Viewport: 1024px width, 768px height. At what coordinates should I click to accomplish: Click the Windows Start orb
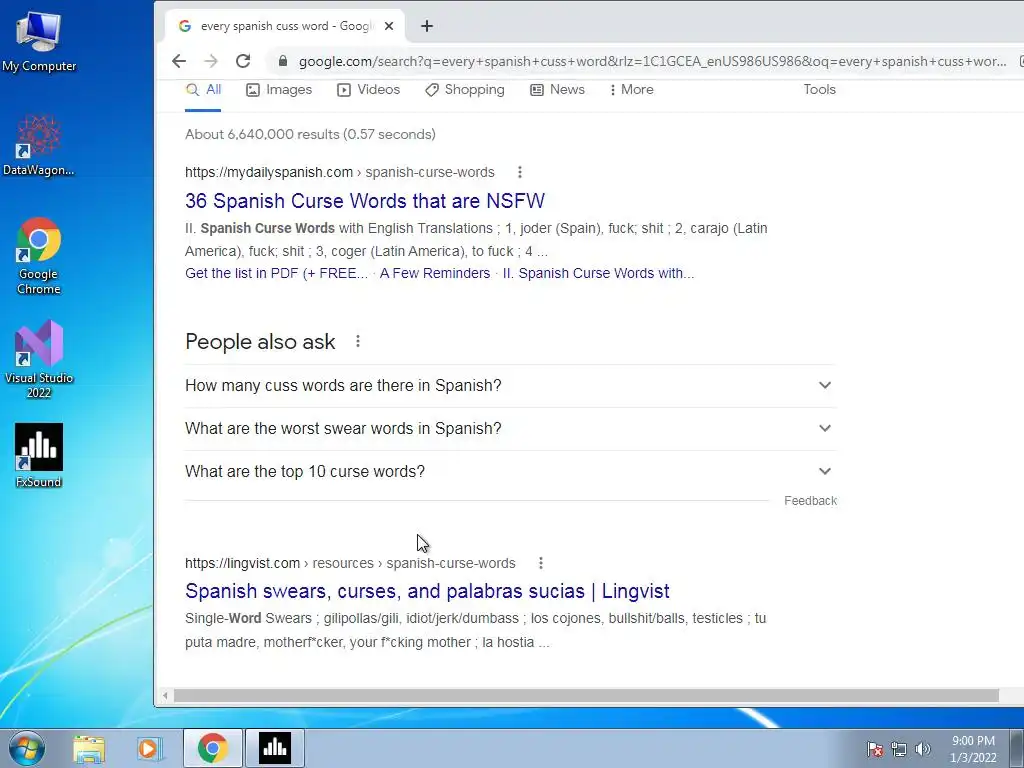27,748
